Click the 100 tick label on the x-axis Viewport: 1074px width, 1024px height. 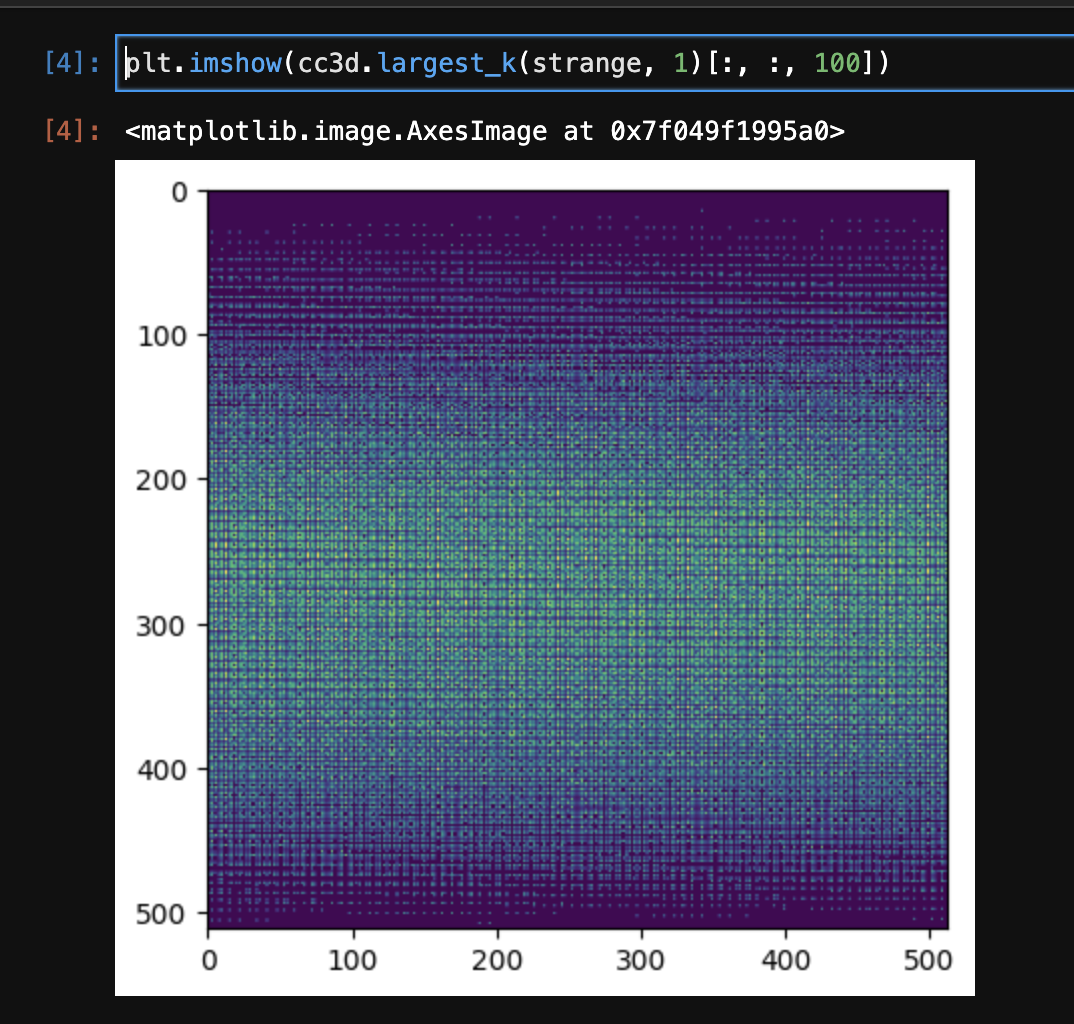pos(352,959)
